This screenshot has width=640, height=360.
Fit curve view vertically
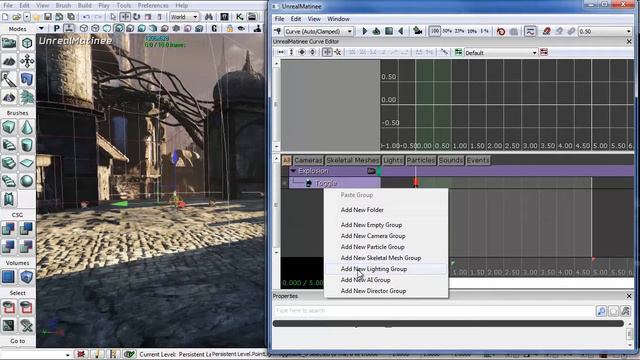(291, 52)
